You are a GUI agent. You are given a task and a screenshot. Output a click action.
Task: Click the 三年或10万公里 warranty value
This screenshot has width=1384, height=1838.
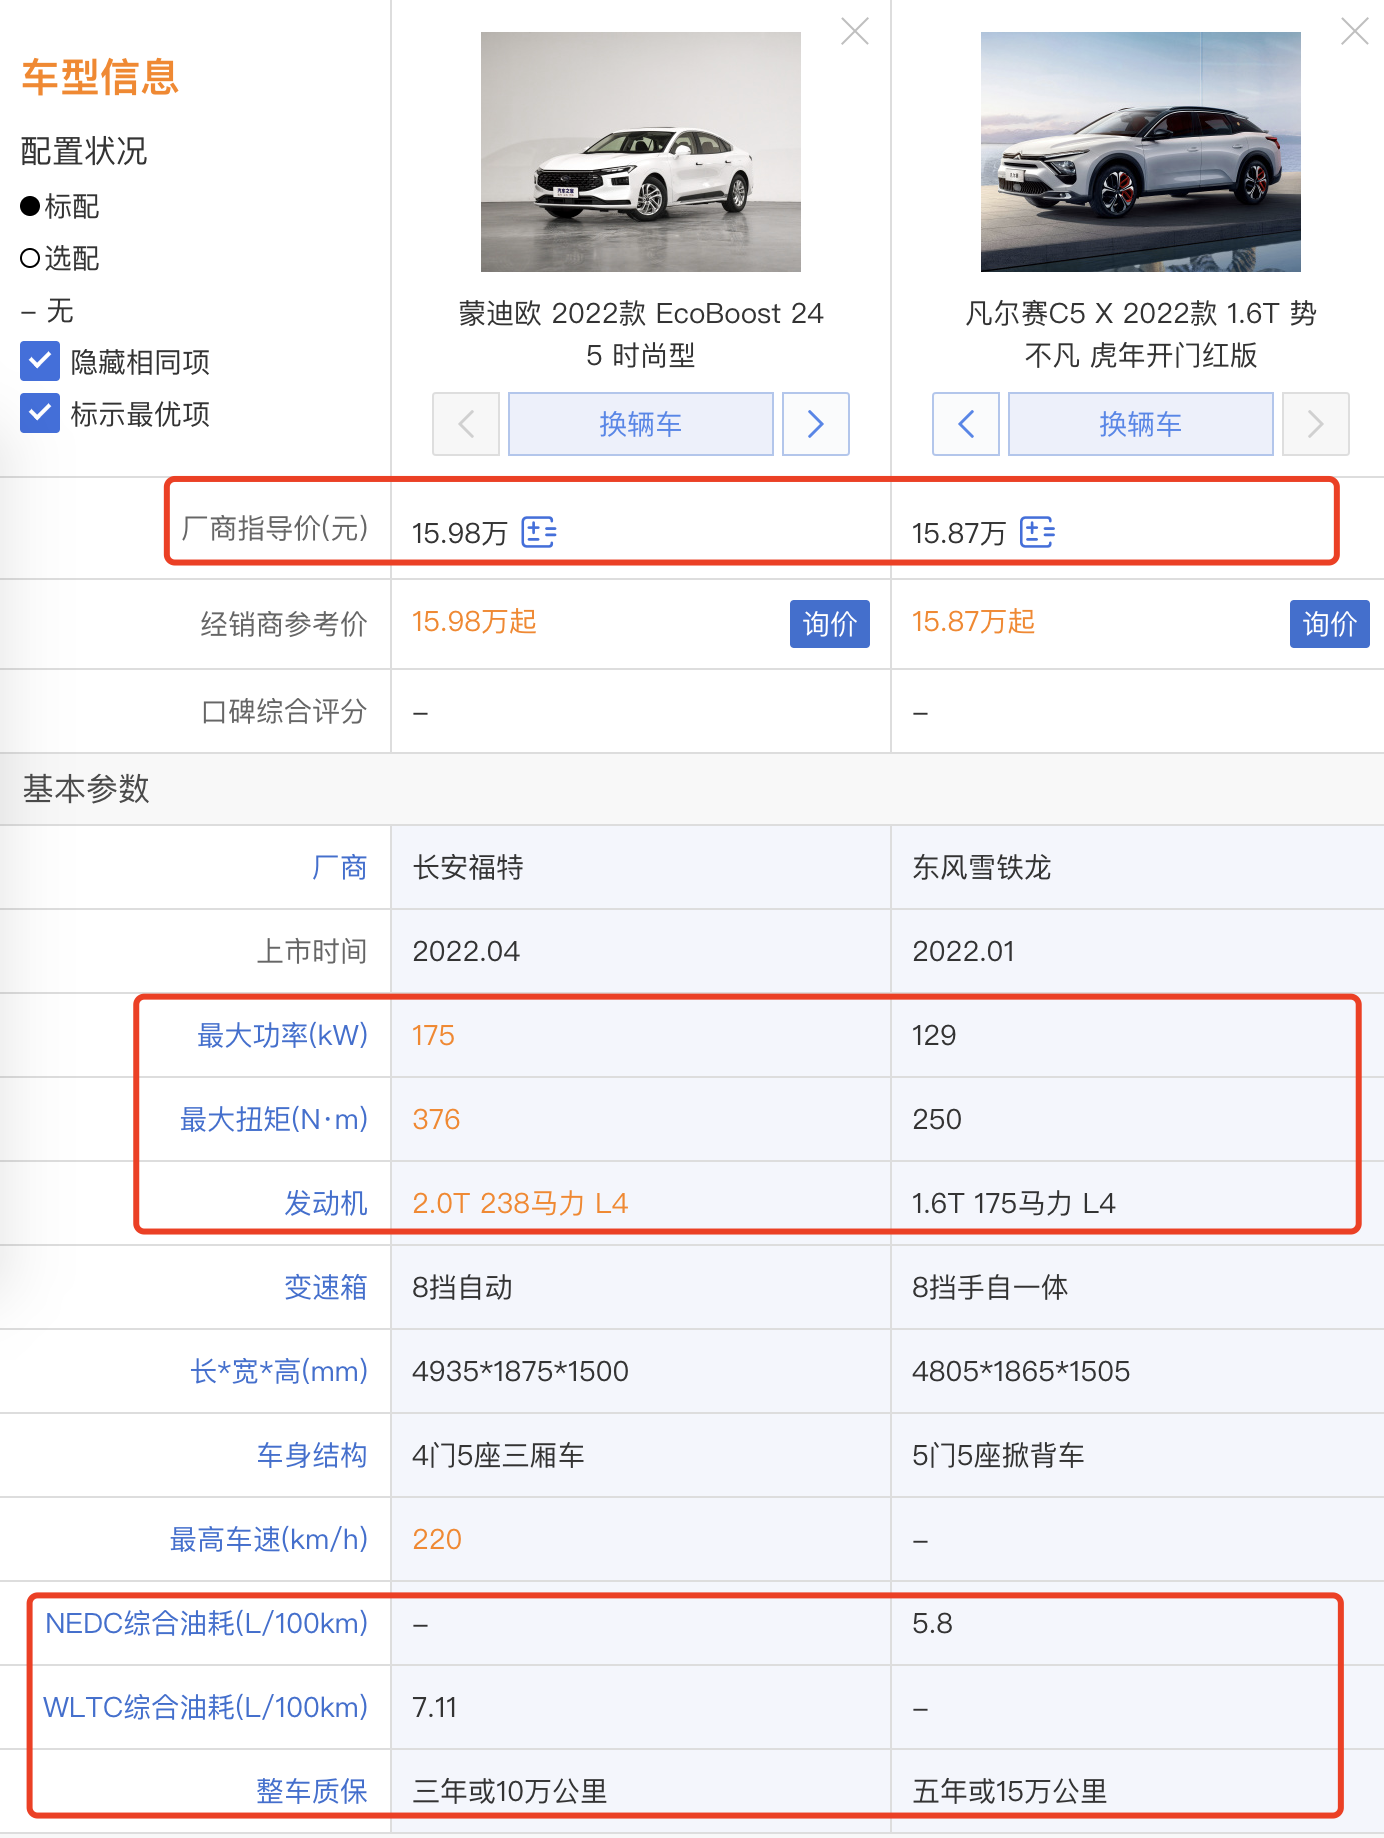[x=510, y=1791]
